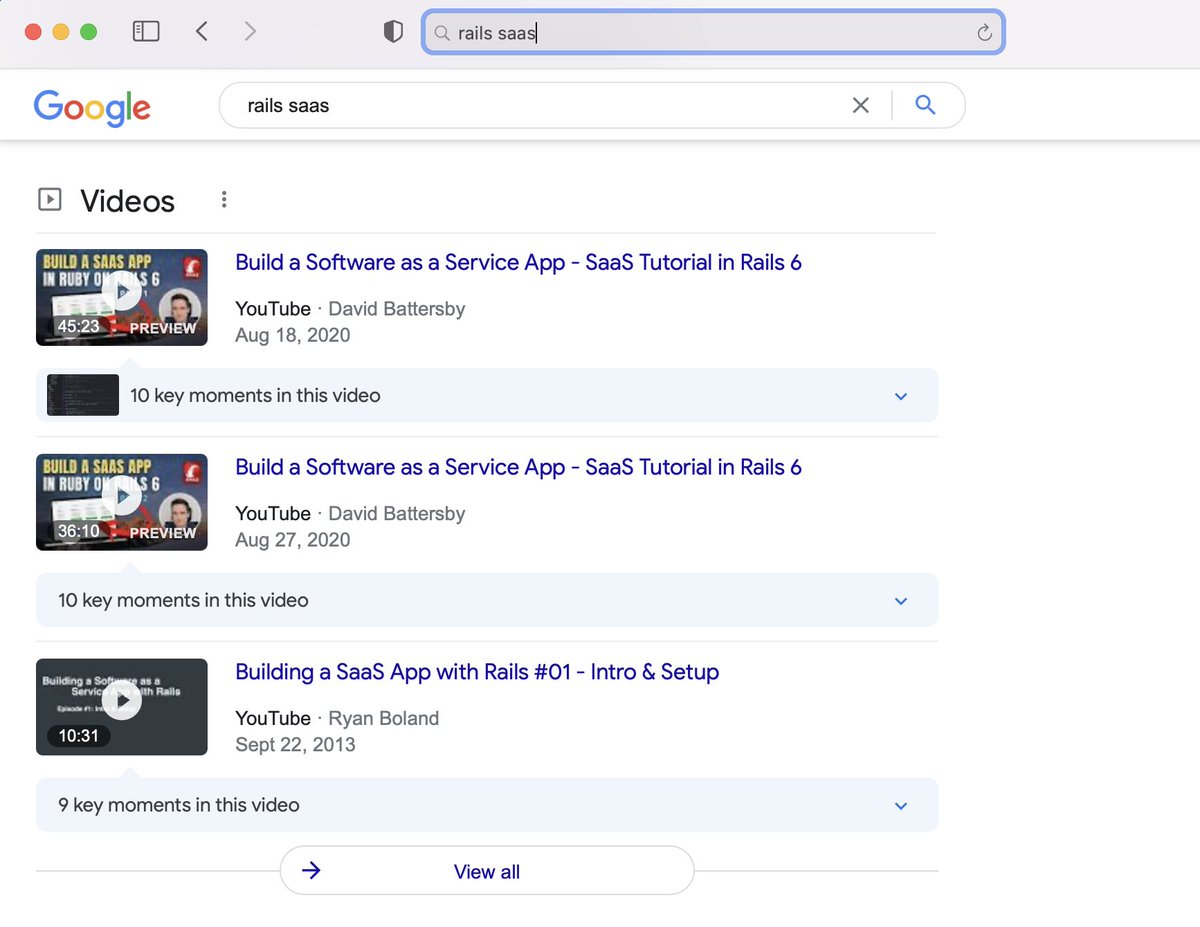Image resolution: width=1200 pixels, height=927 pixels.
Task: Click the forward navigation arrow
Action: (x=250, y=32)
